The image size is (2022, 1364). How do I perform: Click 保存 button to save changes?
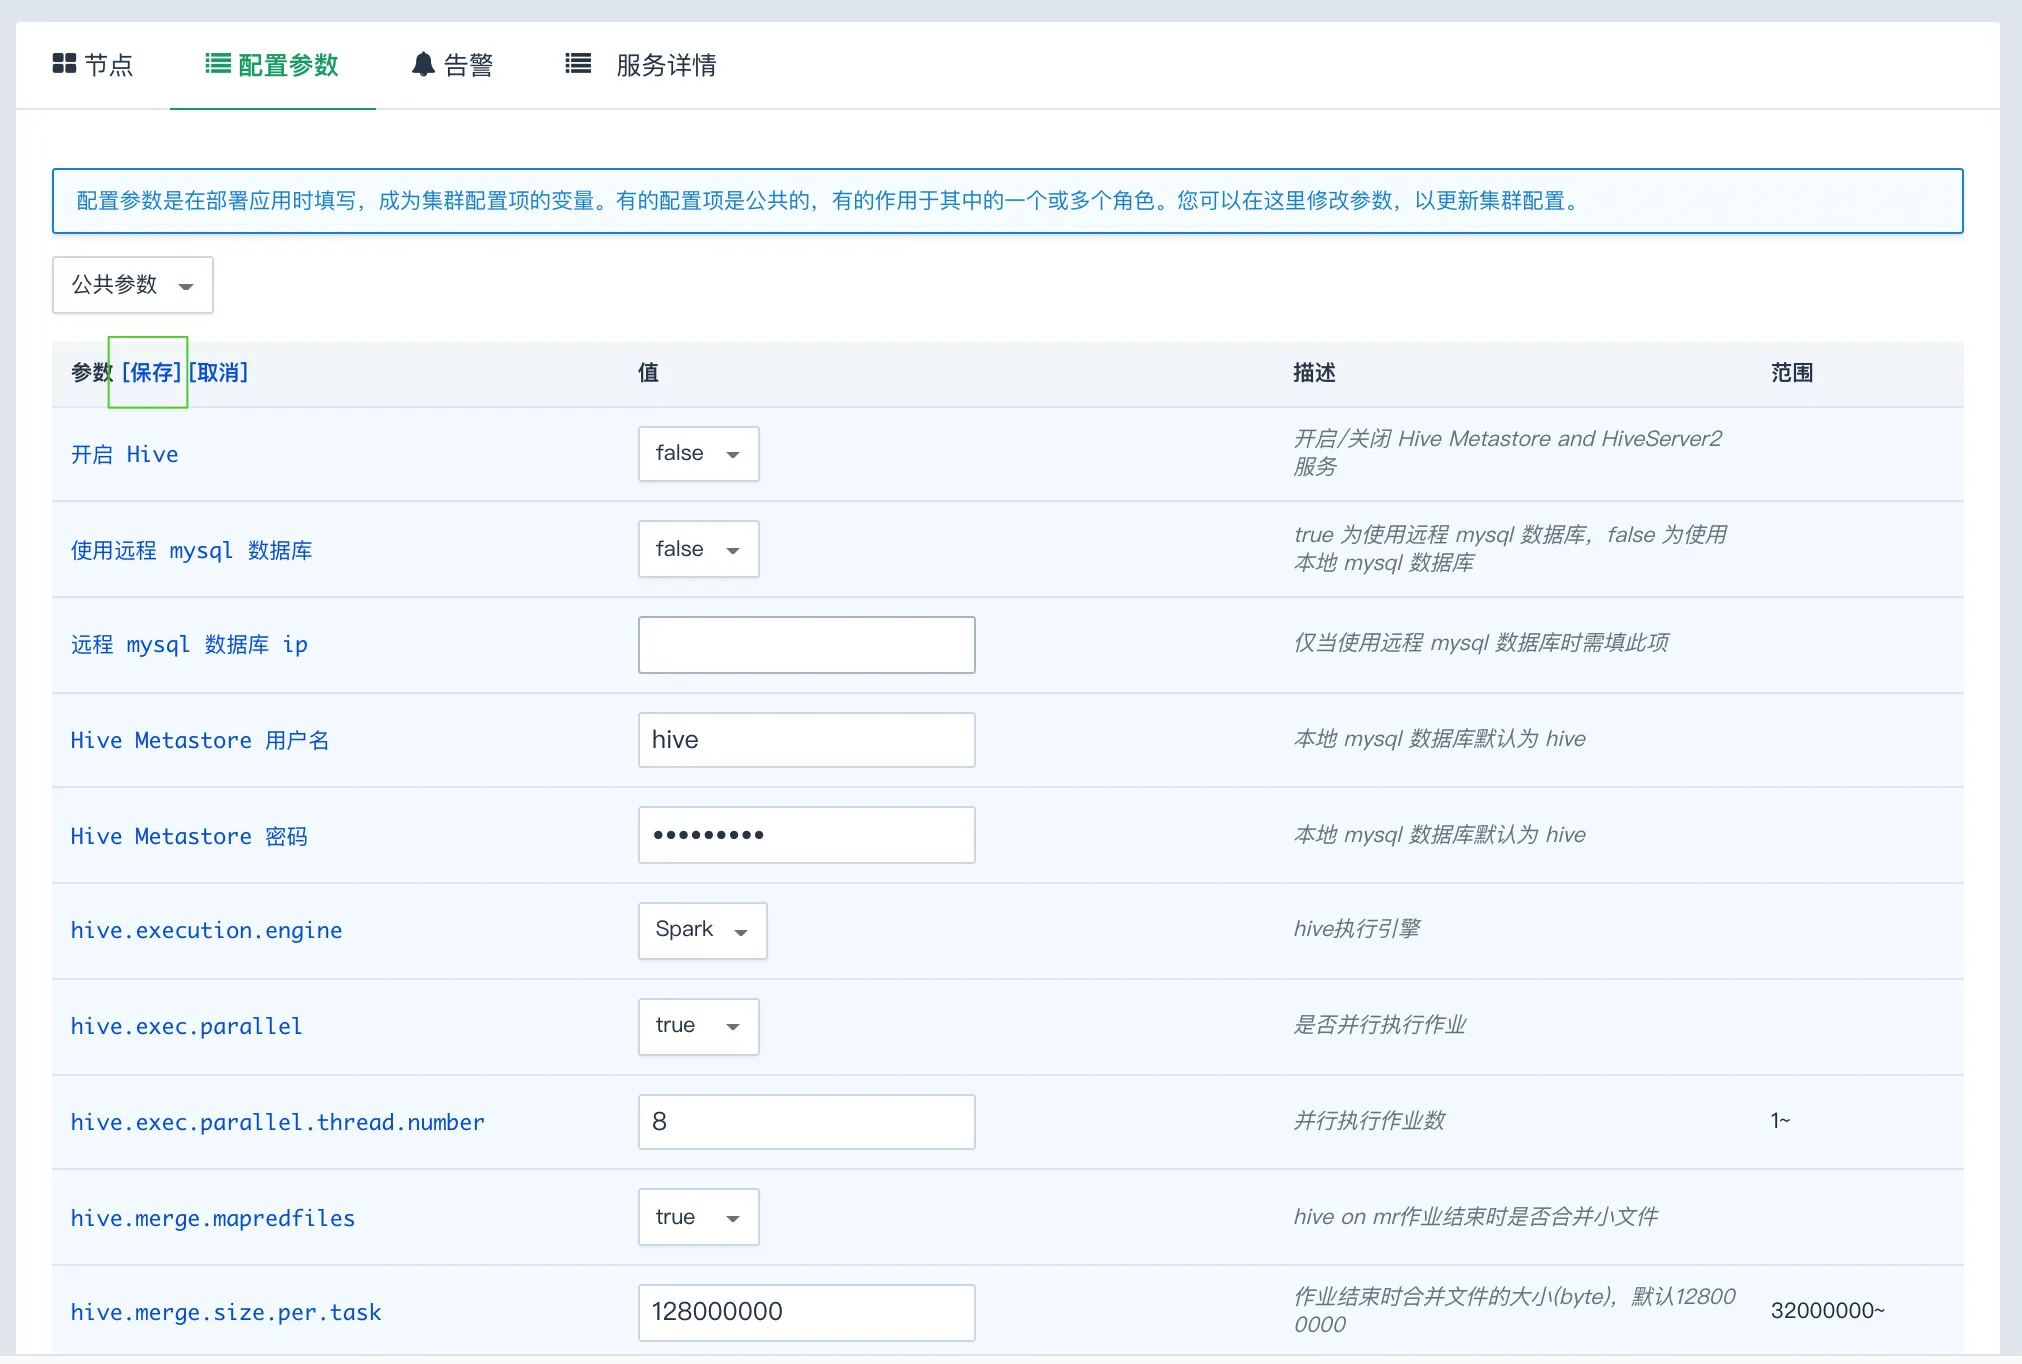tap(149, 371)
